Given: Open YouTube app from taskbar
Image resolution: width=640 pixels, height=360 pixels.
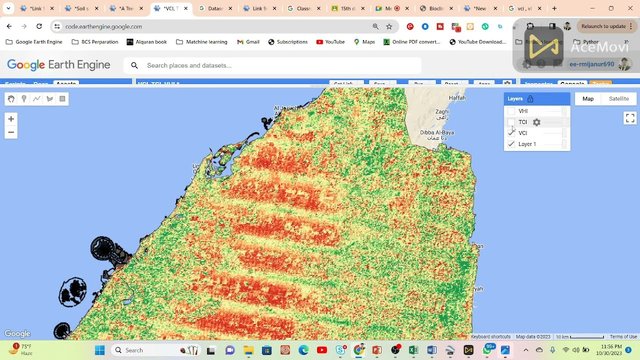Looking at the screenshot, I should pyautogui.click(x=322, y=350).
